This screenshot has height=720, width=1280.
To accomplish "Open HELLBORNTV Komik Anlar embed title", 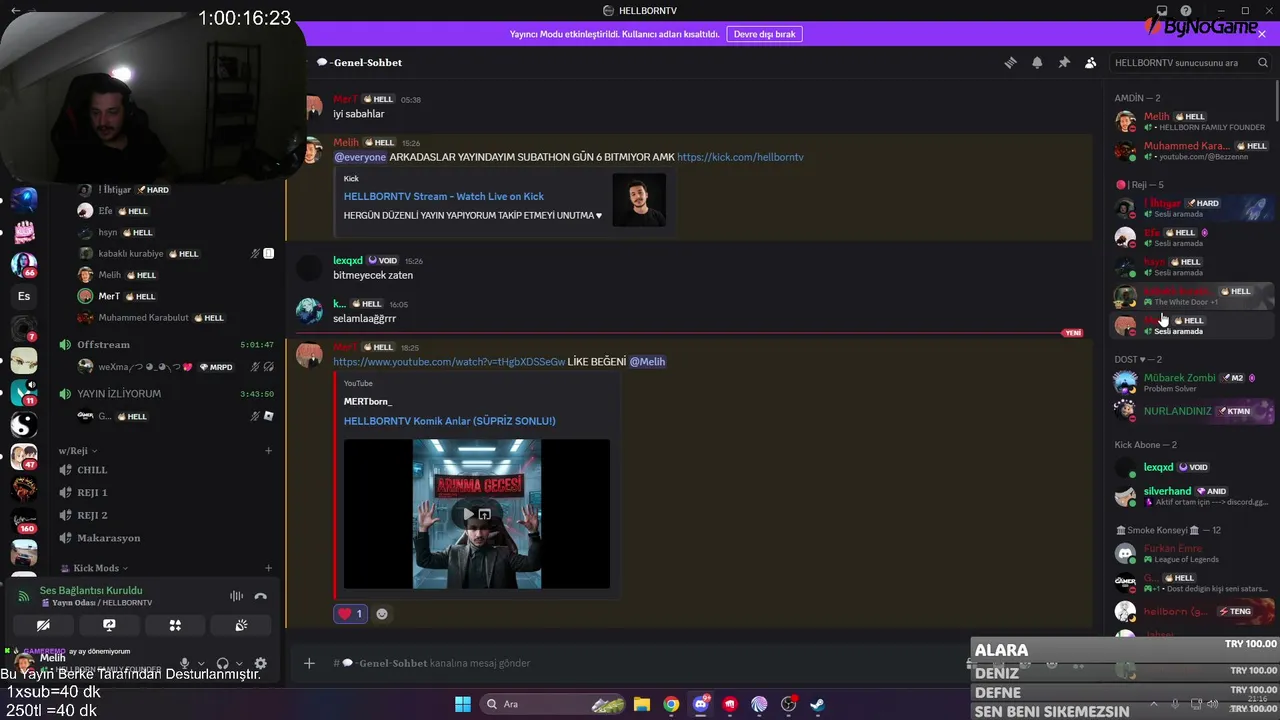I will click(449, 421).
